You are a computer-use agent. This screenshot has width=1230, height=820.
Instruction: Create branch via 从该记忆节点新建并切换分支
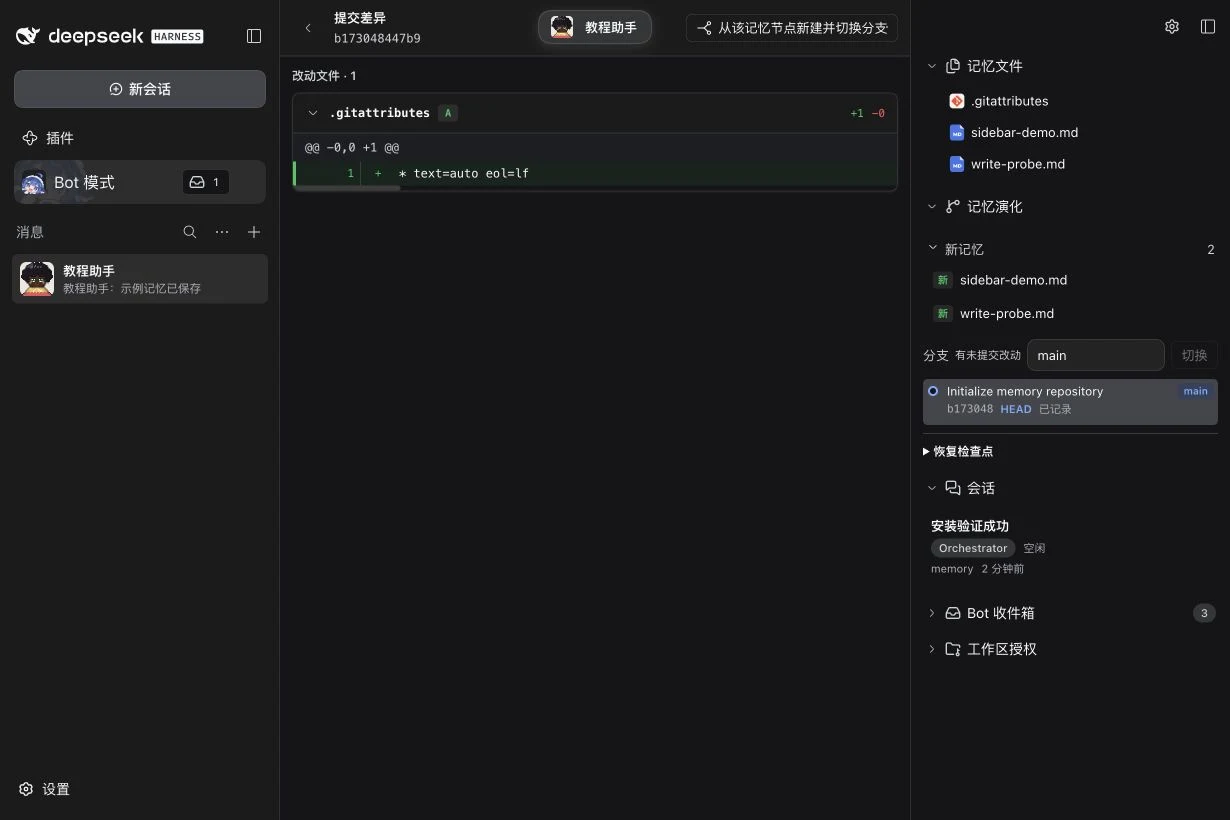(x=791, y=28)
